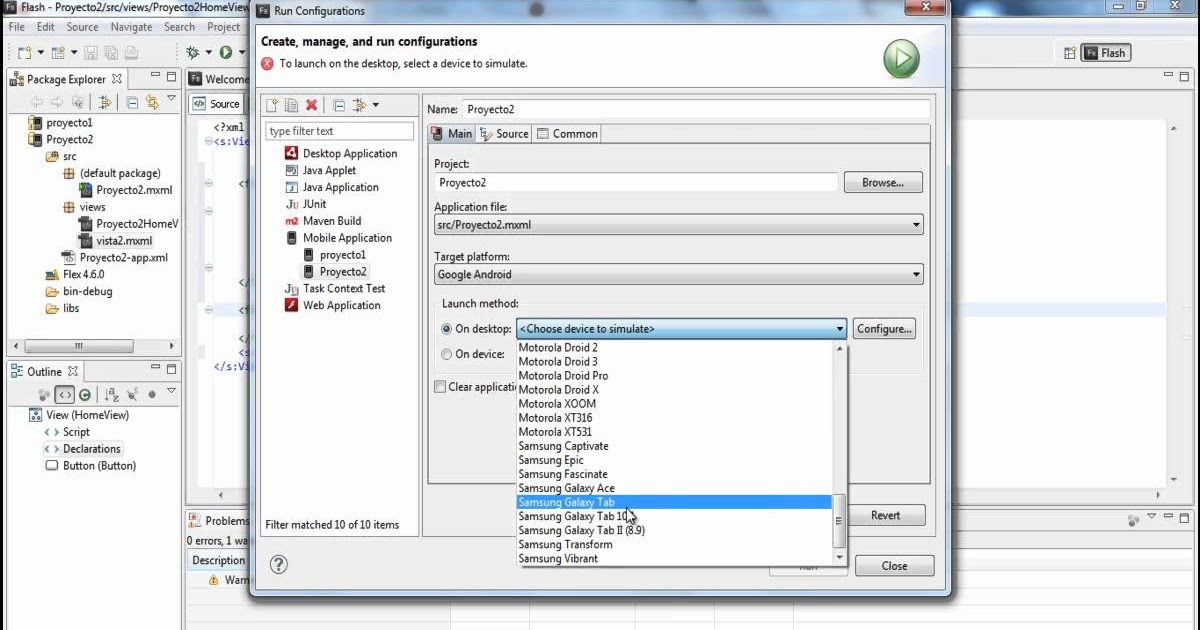Click the Close button in dialog
The width and height of the screenshot is (1200, 630).
894,565
